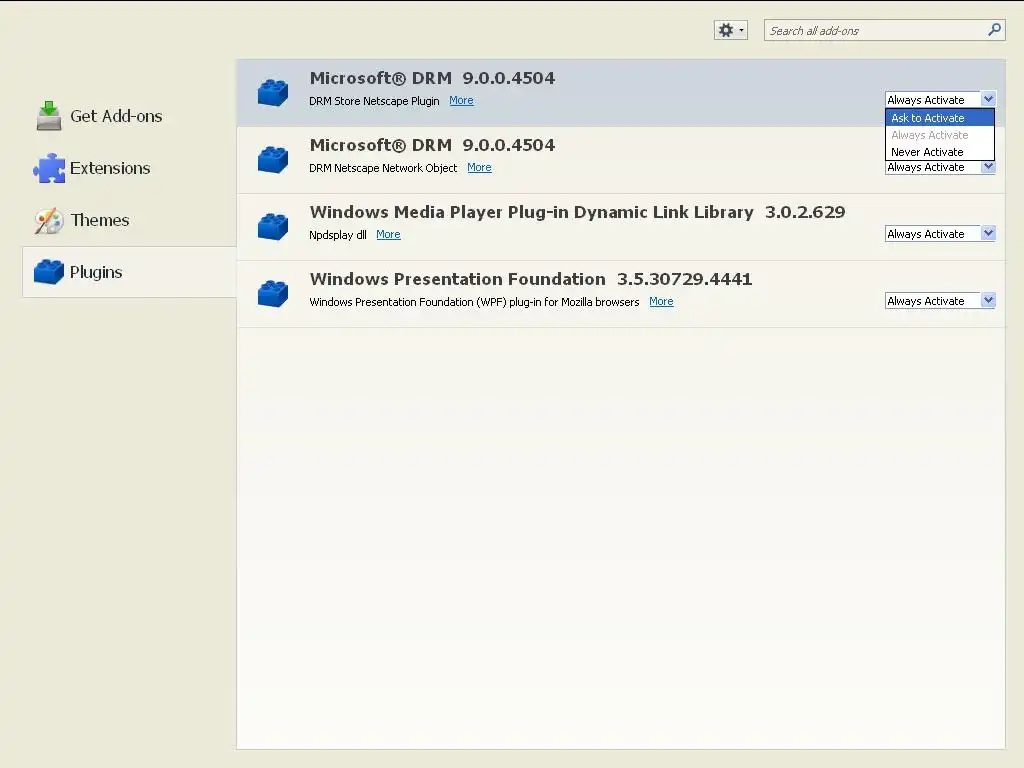Select the Windows Presentation Foundation 3.5.30729.4441 title

click(x=531, y=280)
